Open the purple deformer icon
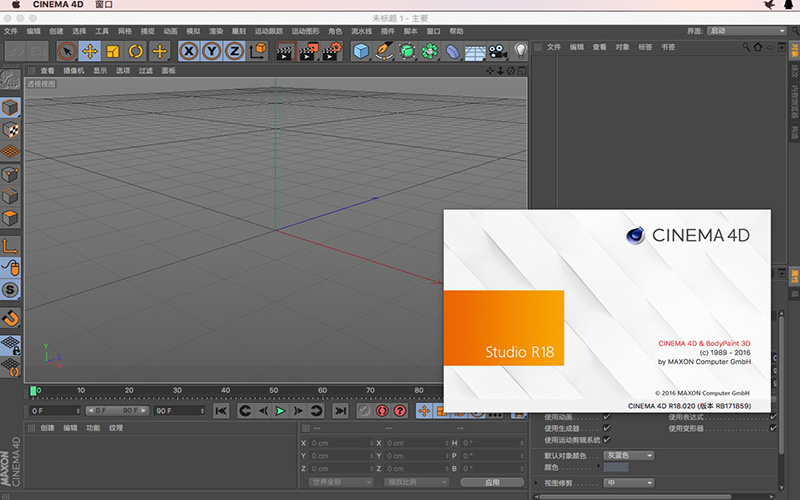This screenshot has width=800, height=500. [x=452, y=52]
